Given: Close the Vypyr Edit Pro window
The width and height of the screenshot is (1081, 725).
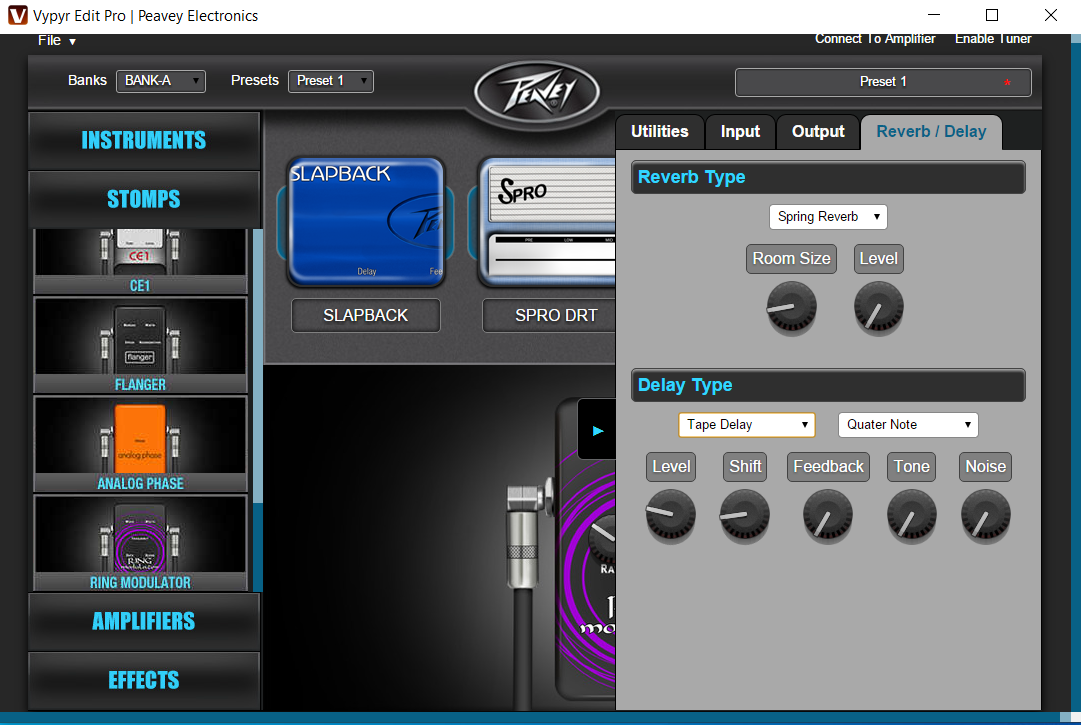Looking at the screenshot, I should (1050, 15).
